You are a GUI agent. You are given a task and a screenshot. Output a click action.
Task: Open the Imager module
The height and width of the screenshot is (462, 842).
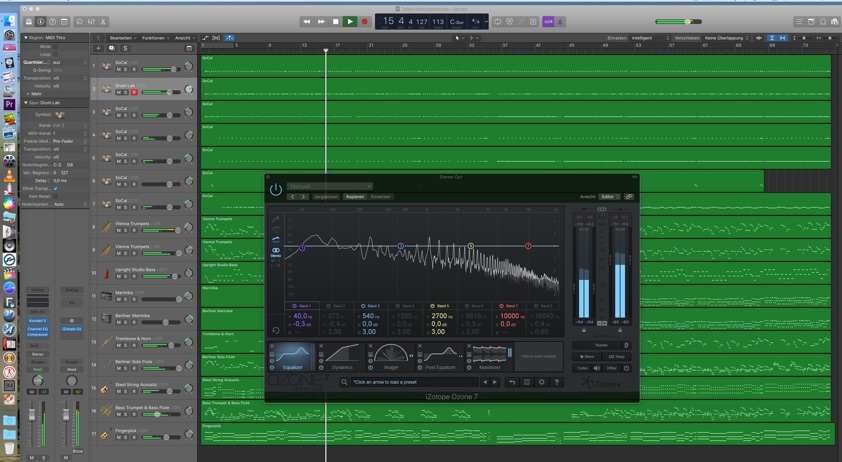tap(391, 357)
